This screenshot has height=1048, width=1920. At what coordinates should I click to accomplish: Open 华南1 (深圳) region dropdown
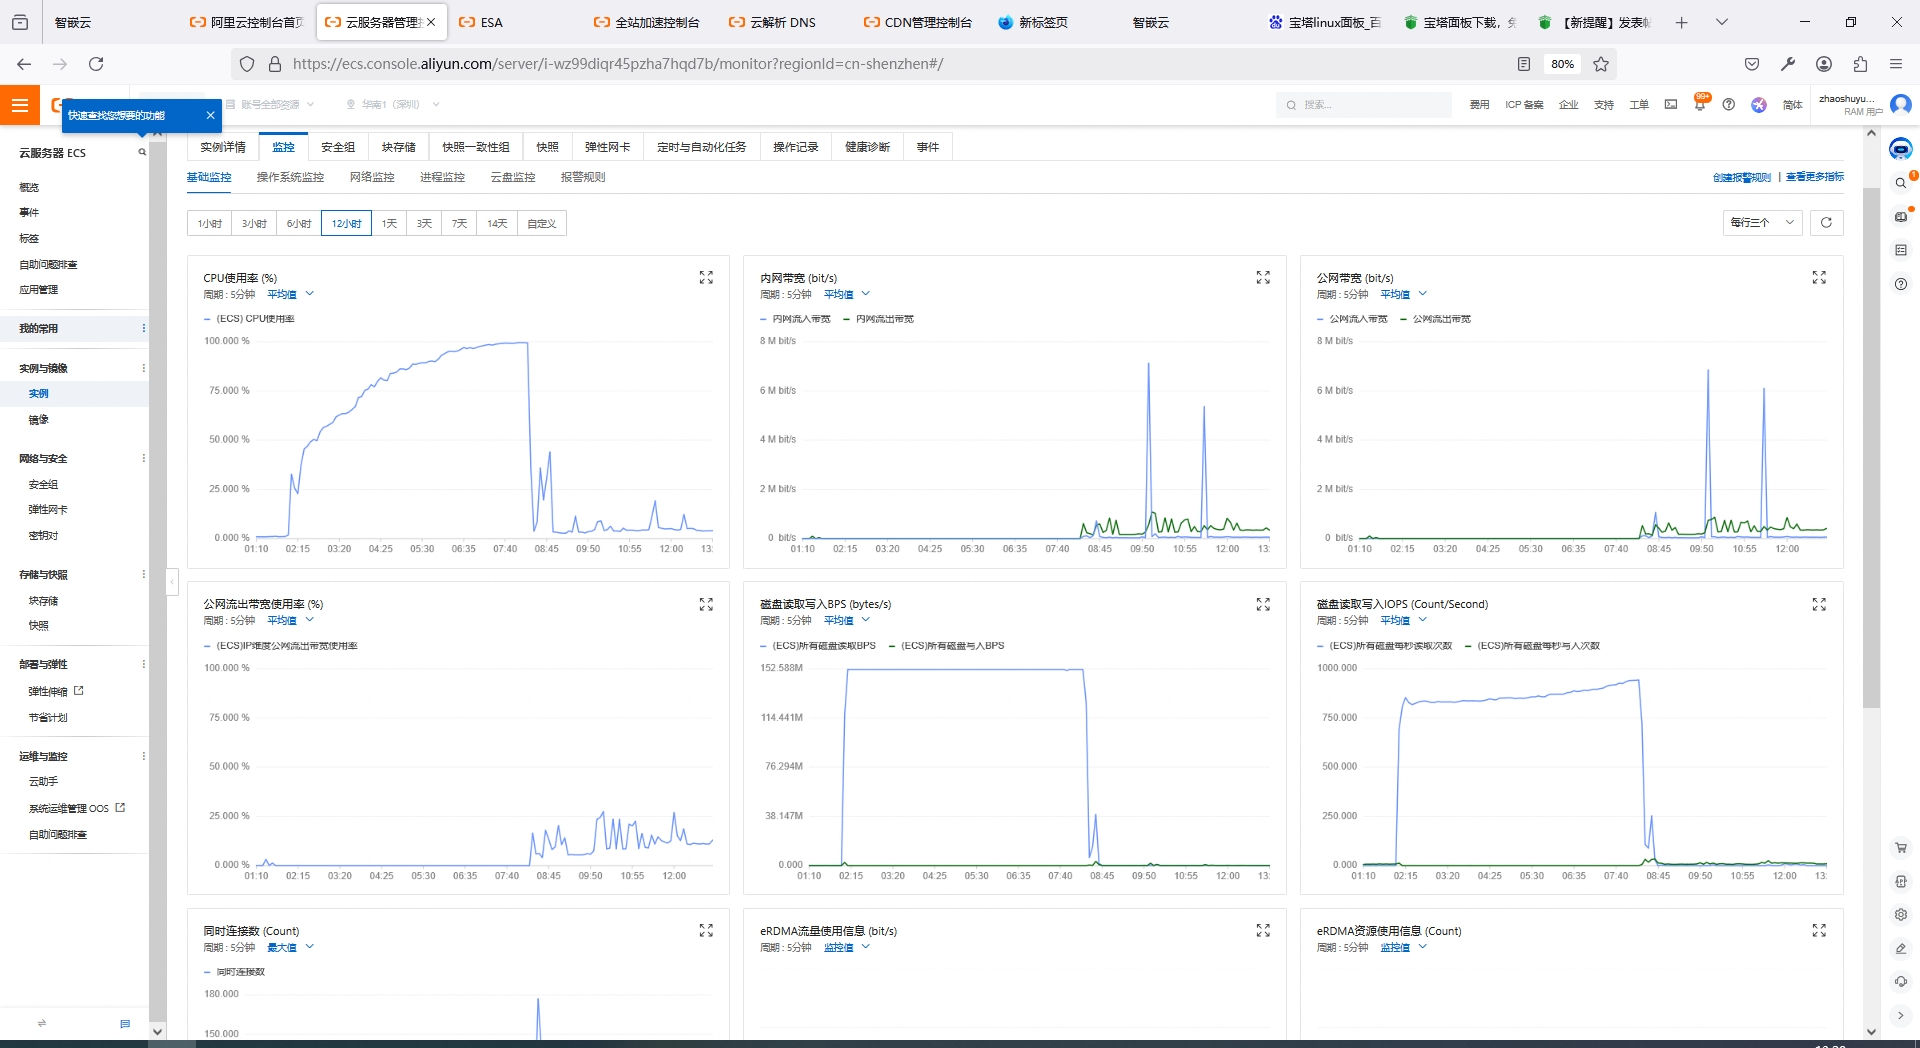coord(392,104)
